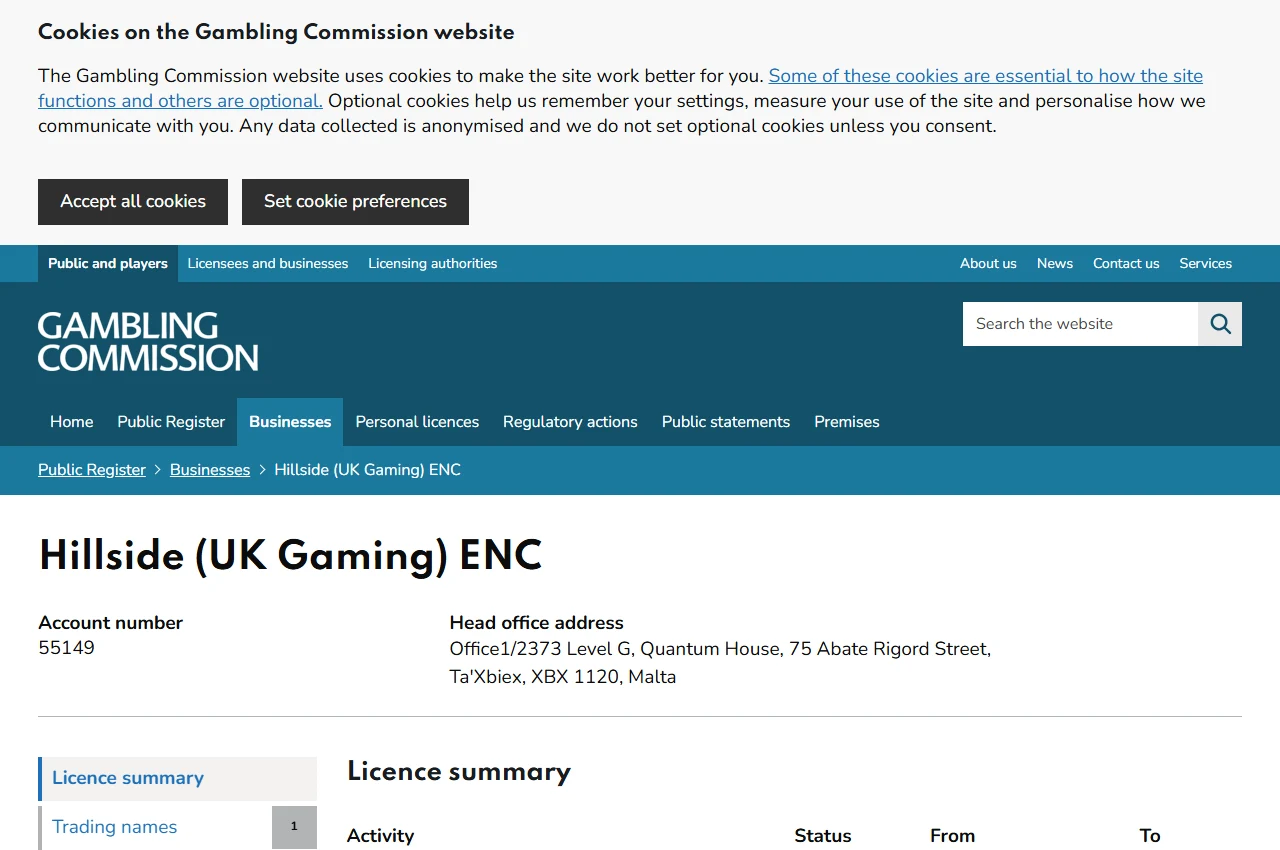Open the Services link
The height and width of the screenshot is (850, 1280).
click(x=1205, y=264)
